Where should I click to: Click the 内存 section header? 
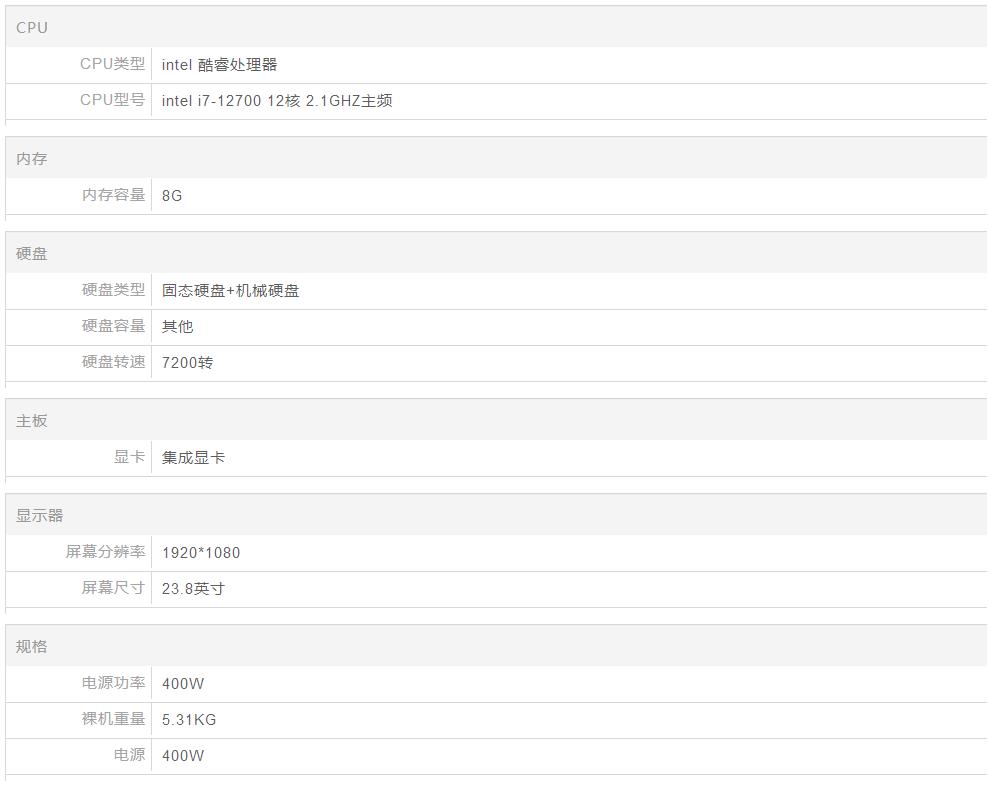32,159
